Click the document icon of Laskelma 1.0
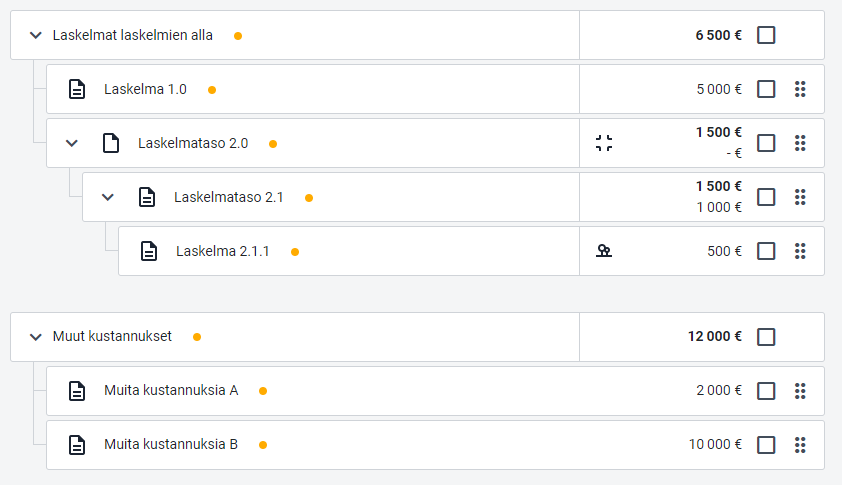The image size is (842, 485). (77, 89)
